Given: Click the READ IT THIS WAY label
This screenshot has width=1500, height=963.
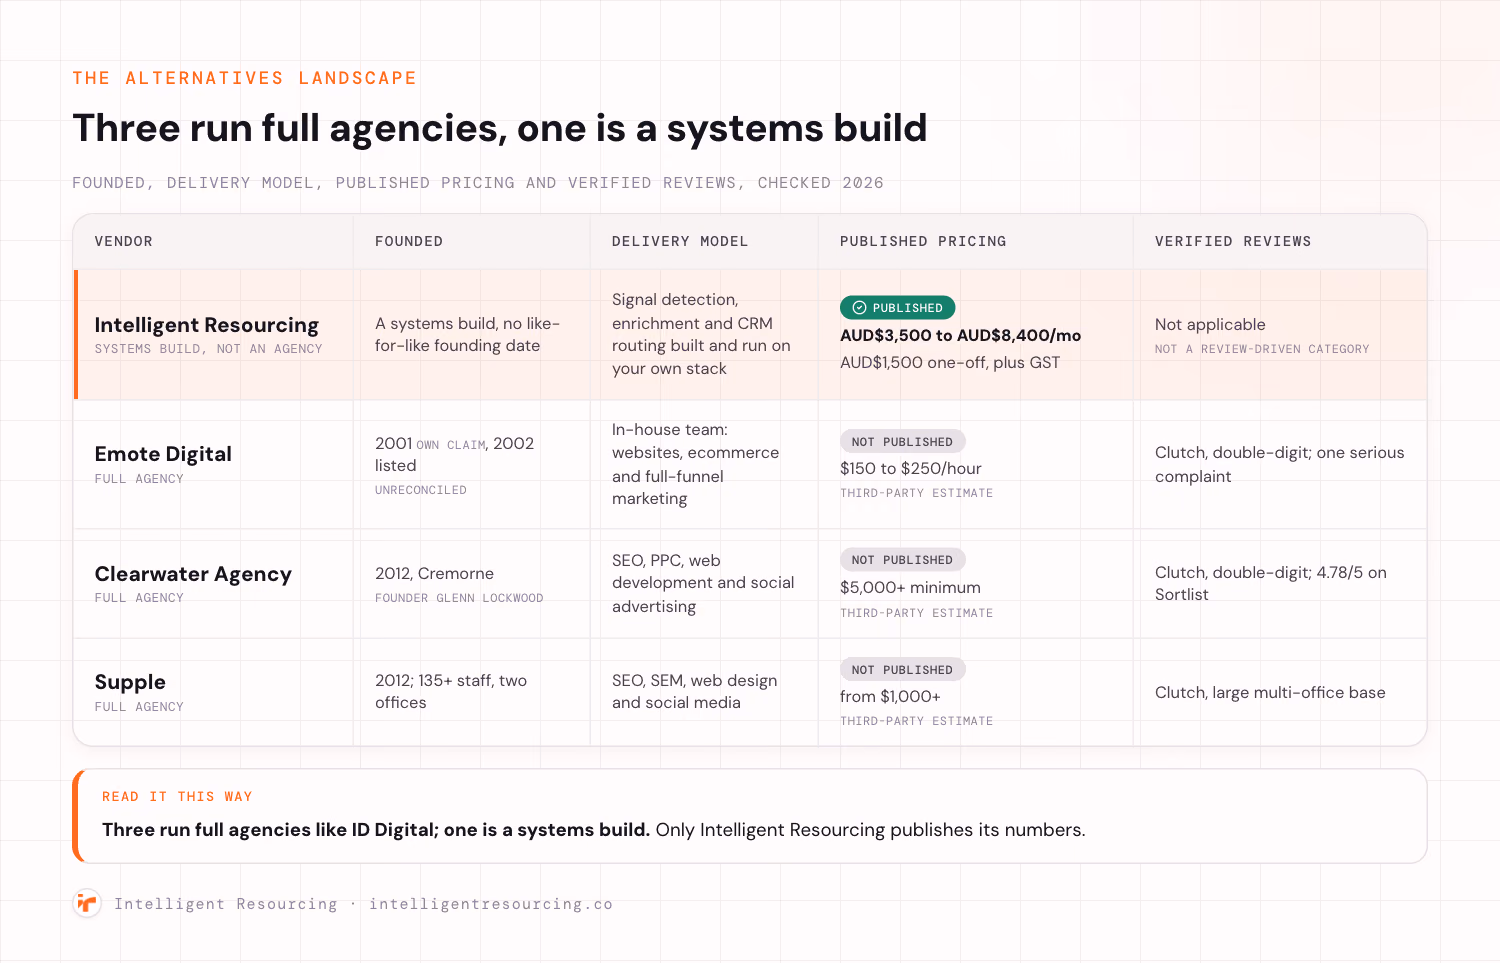Looking at the screenshot, I should coord(177,797).
